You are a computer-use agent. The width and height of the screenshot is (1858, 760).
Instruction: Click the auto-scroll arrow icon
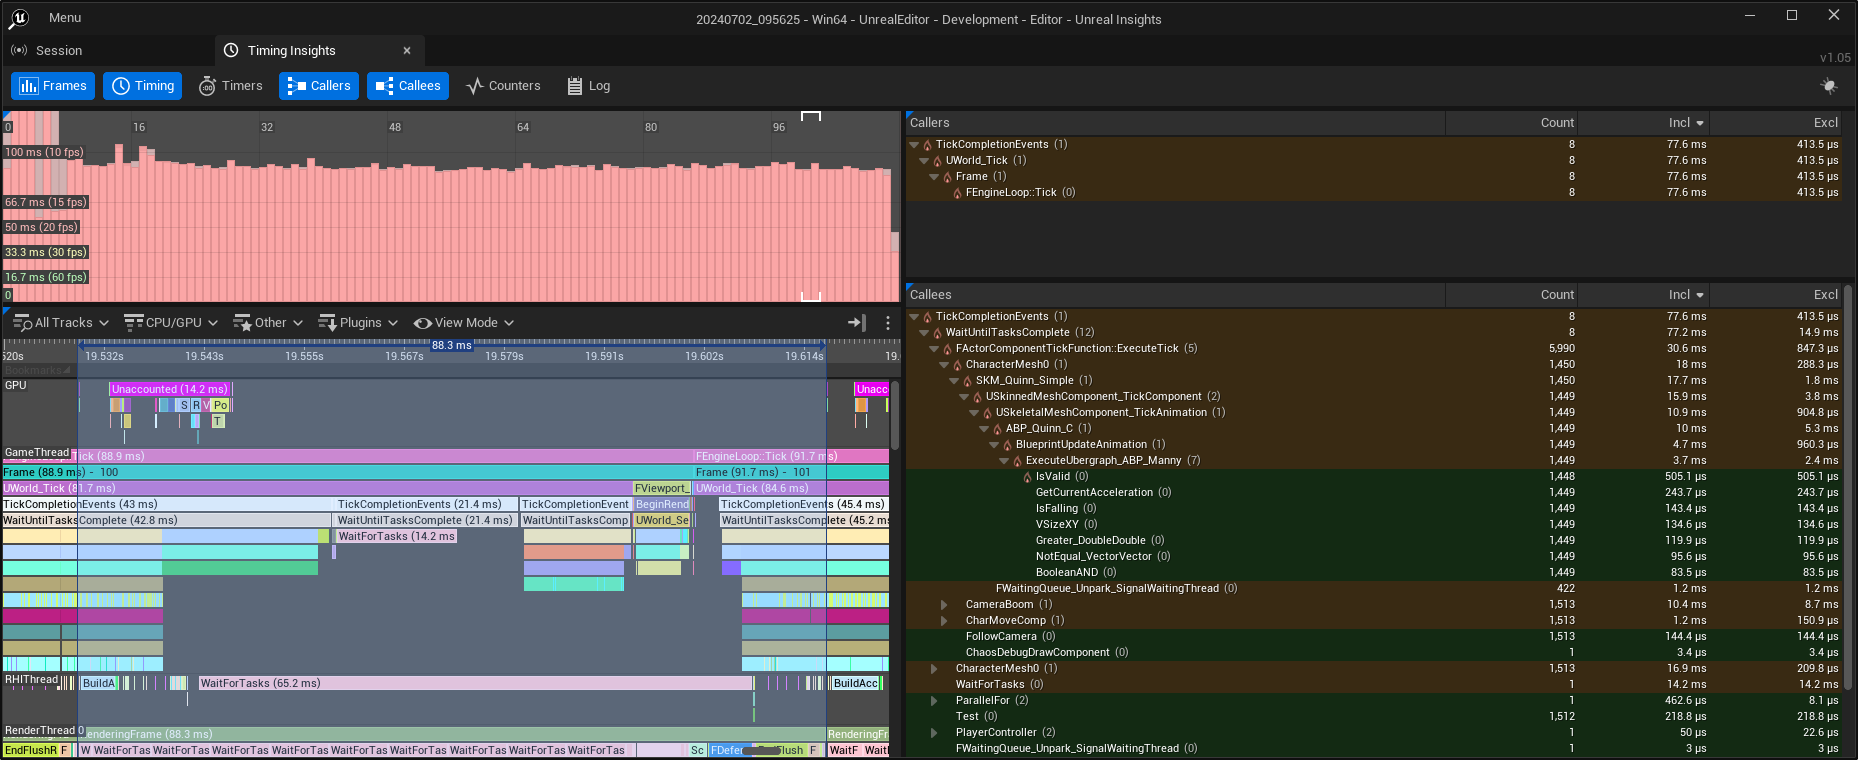coord(857,322)
